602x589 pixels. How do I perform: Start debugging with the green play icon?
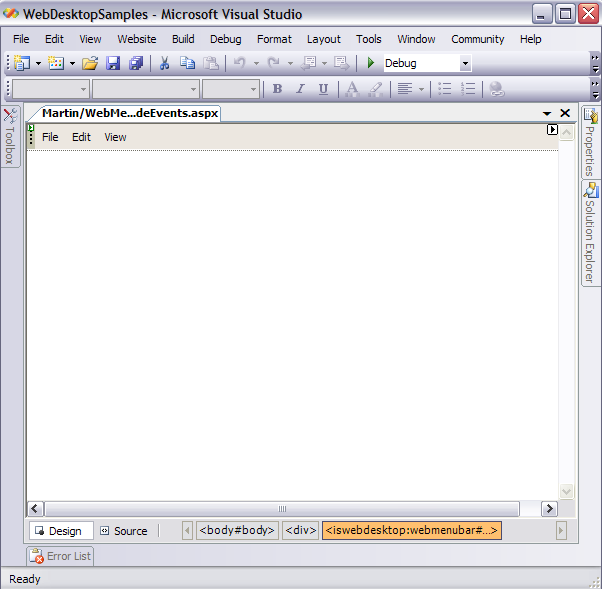pyautogui.click(x=371, y=63)
